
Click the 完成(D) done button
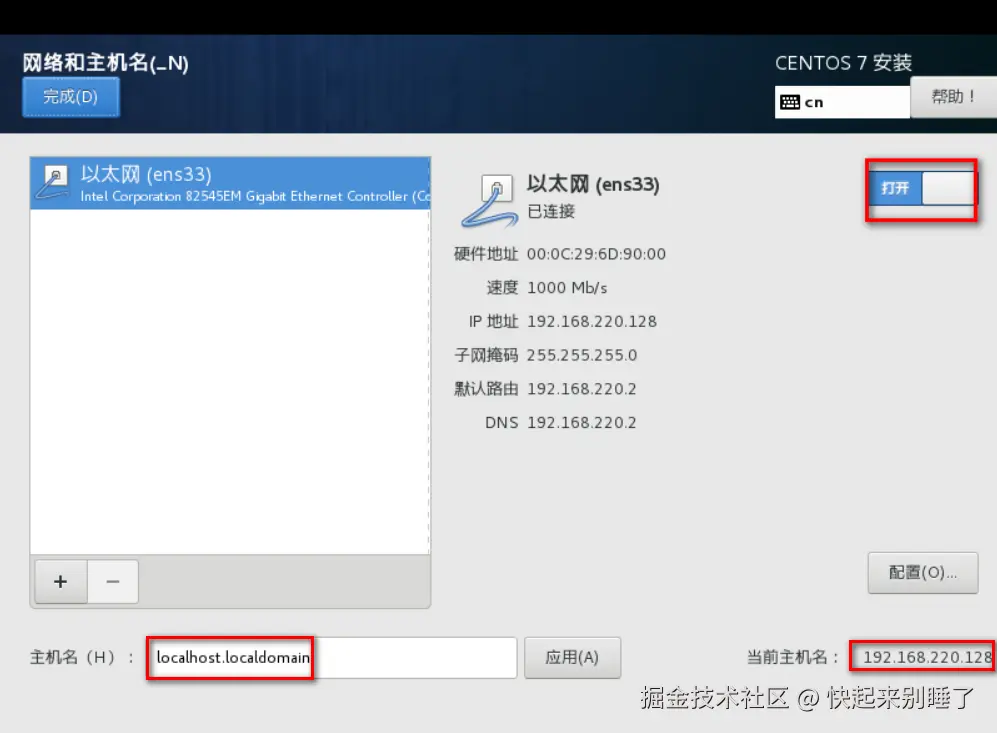(71, 97)
